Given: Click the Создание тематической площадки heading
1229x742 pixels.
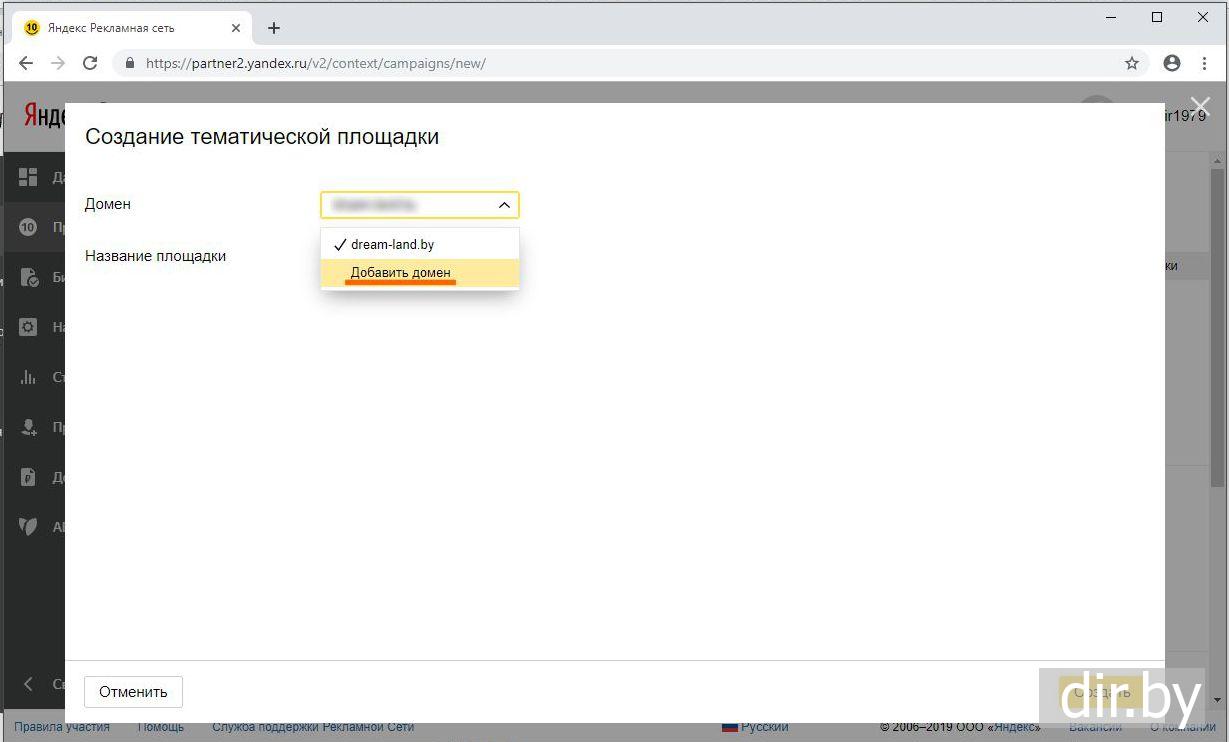Looking at the screenshot, I should pyautogui.click(x=262, y=137).
